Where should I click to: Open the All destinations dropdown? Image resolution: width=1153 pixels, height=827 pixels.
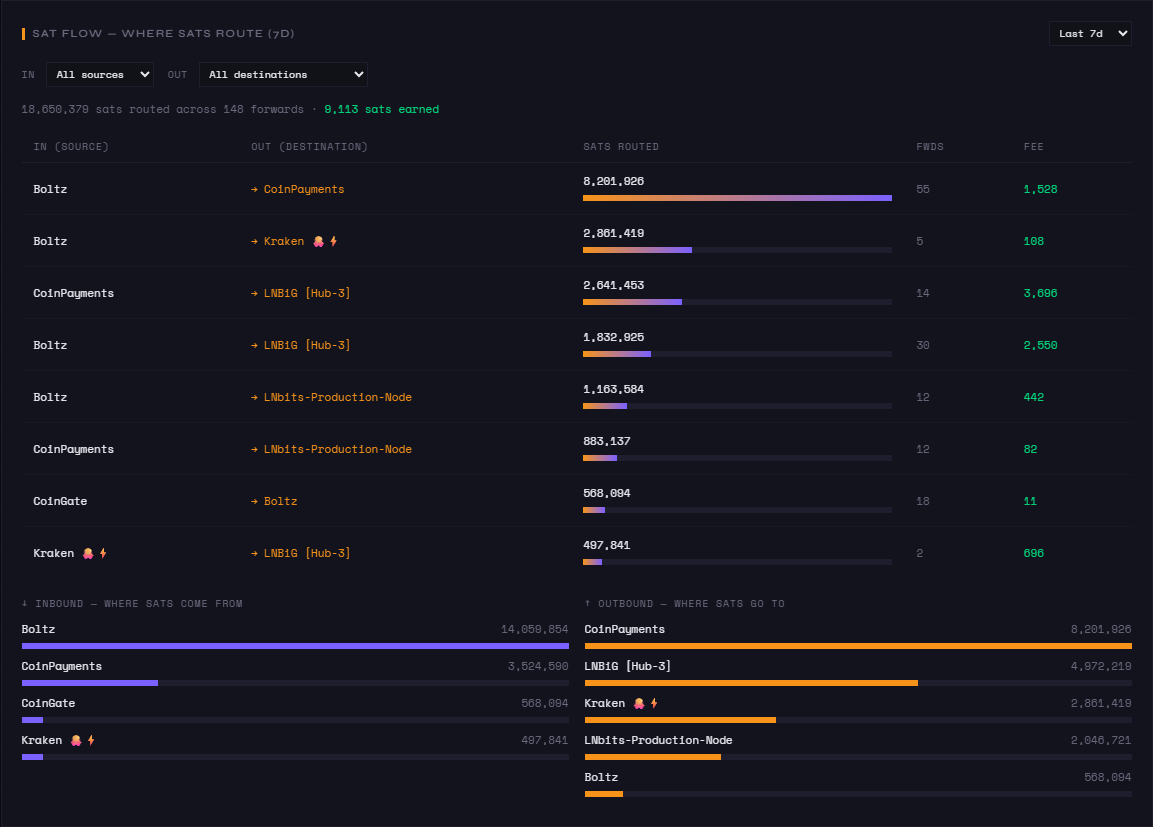click(283, 74)
